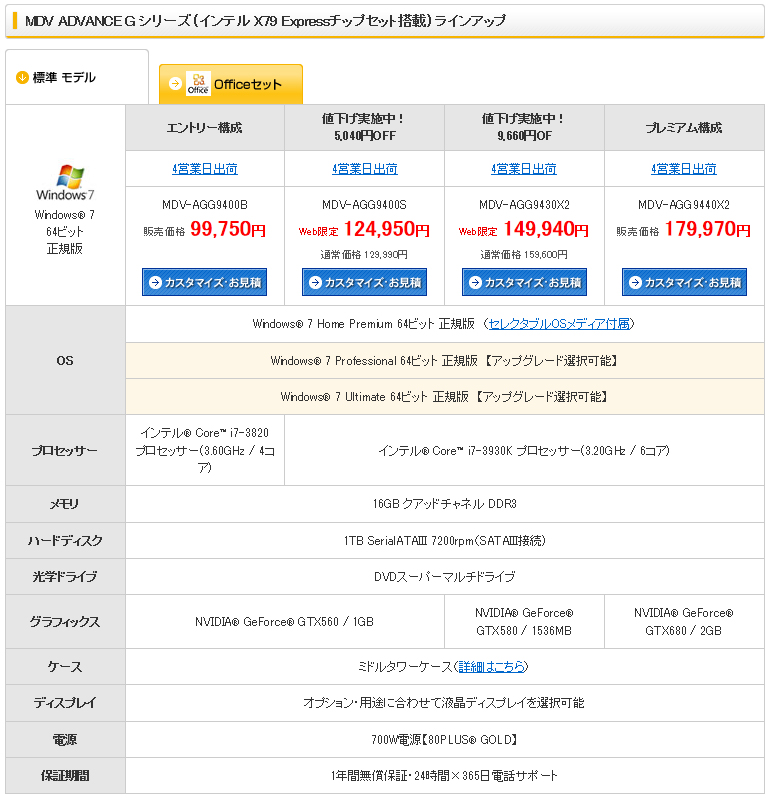Click the Core i7-3930K processor cell
Image resolution: width=769 pixels, height=798 pixels.
point(524,450)
